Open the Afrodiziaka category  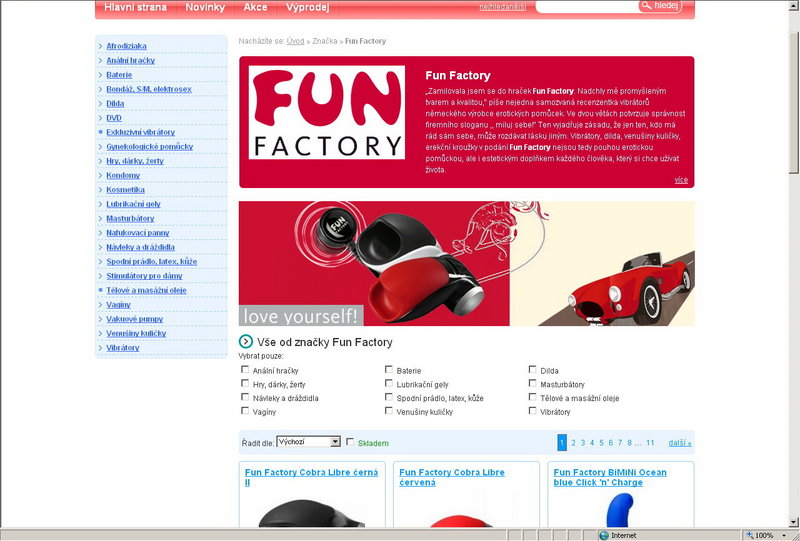click(127, 46)
